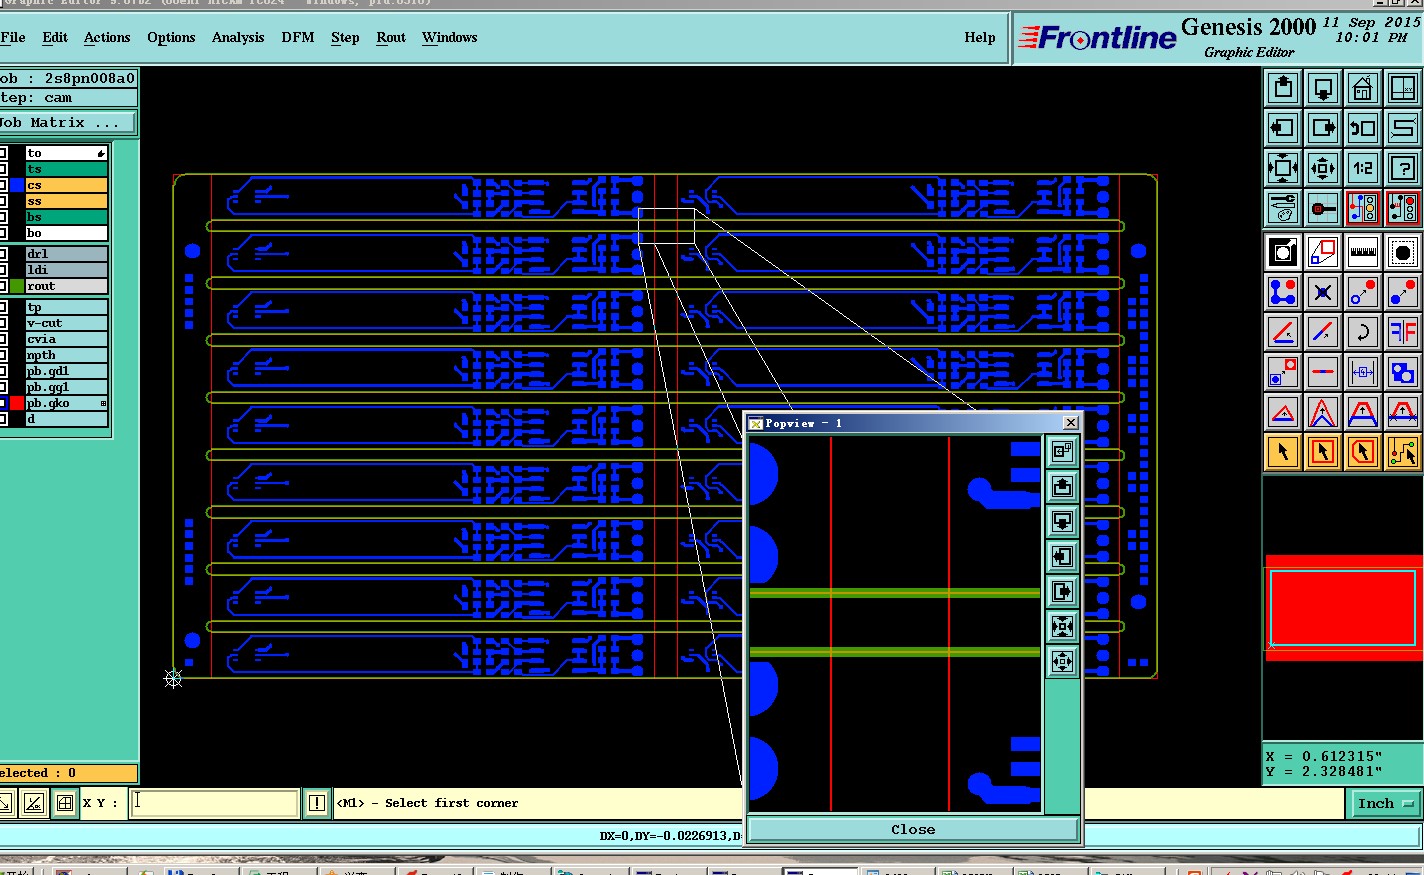Open the Inch units dropdown
This screenshot has height=875, width=1424.
tap(1386, 803)
